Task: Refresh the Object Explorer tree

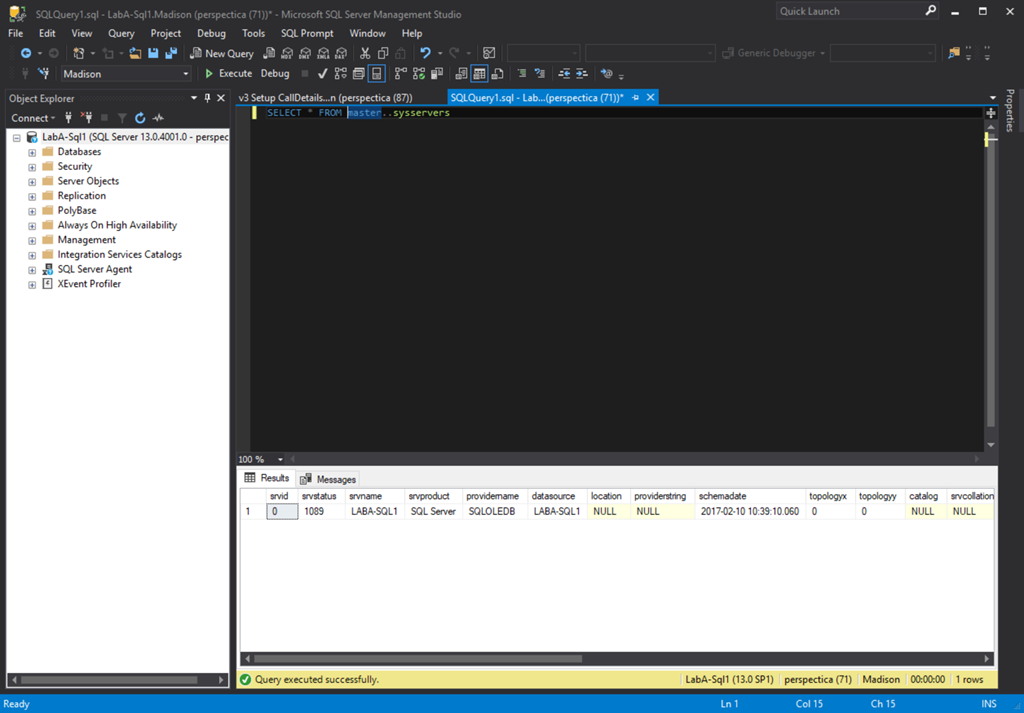Action: click(140, 118)
